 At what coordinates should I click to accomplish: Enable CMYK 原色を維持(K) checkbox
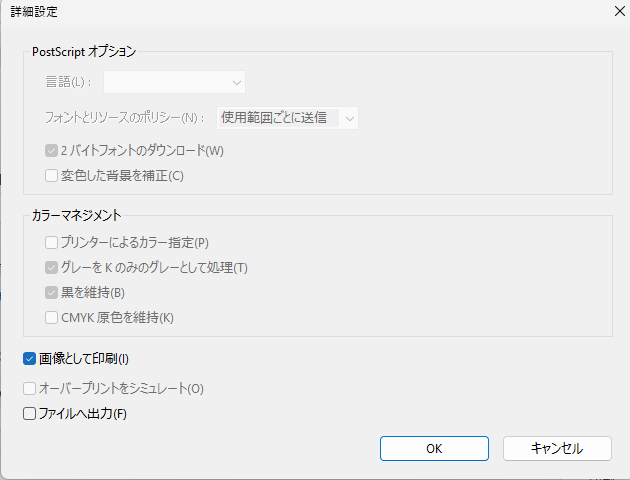coord(52,318)
